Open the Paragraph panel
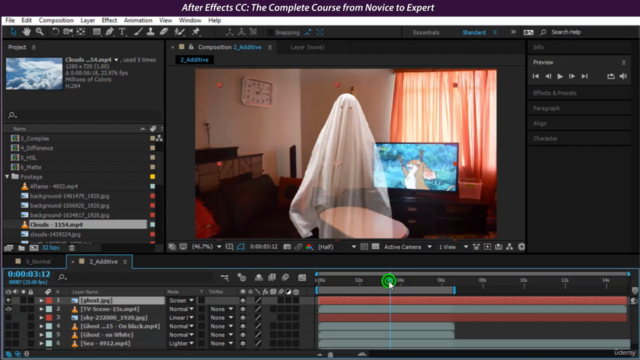The height and width of the screenshot is (360, 640). 546,108
